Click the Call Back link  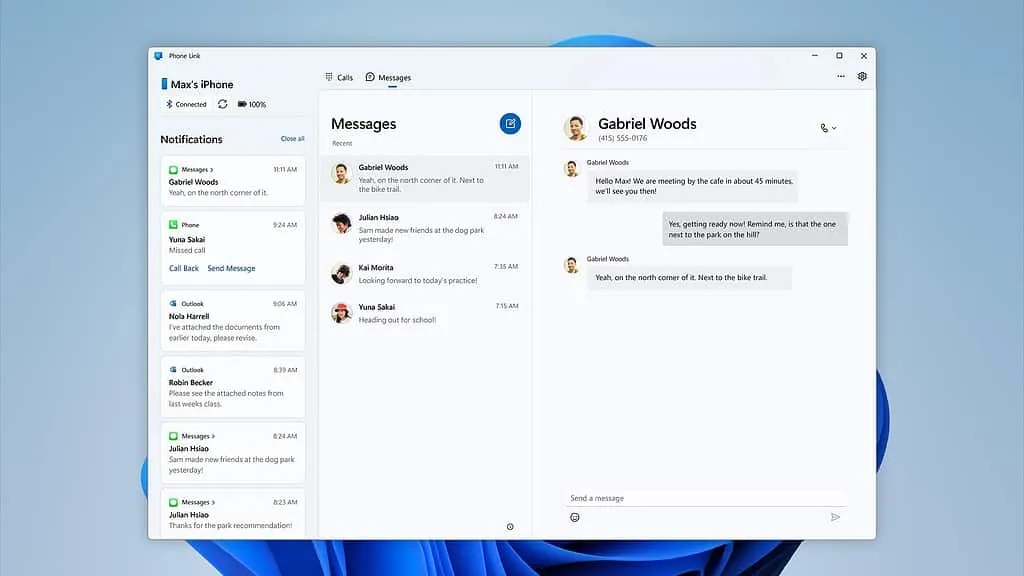click(182, 268)
